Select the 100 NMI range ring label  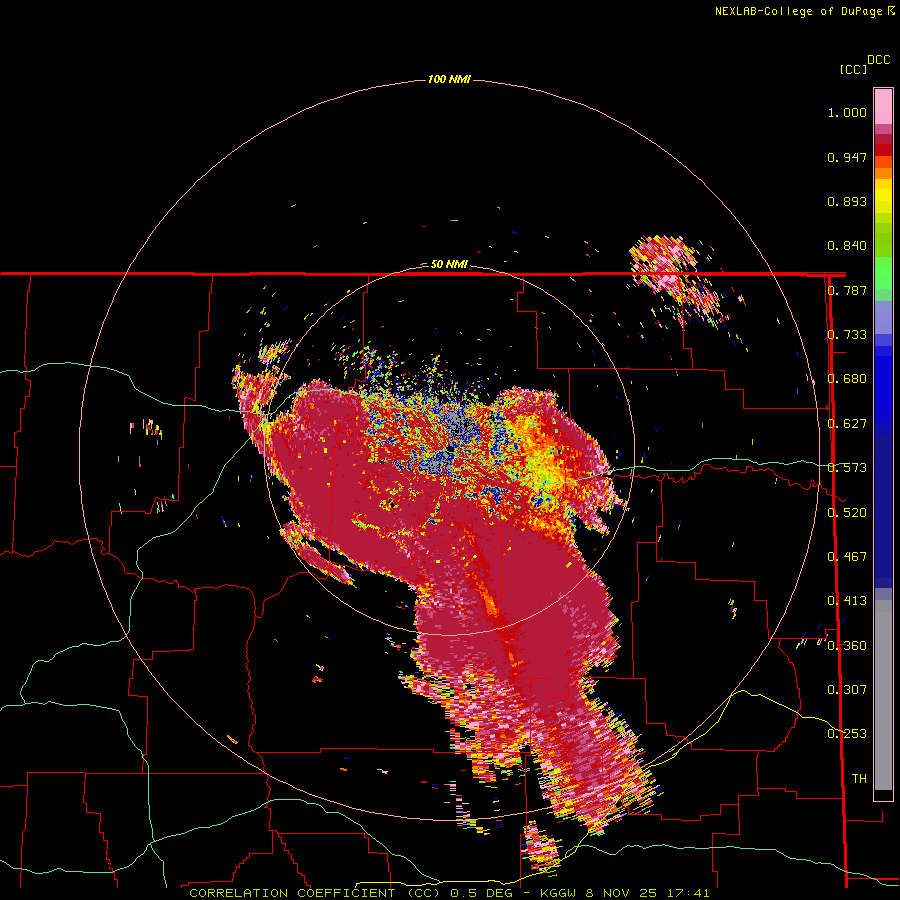449,79
